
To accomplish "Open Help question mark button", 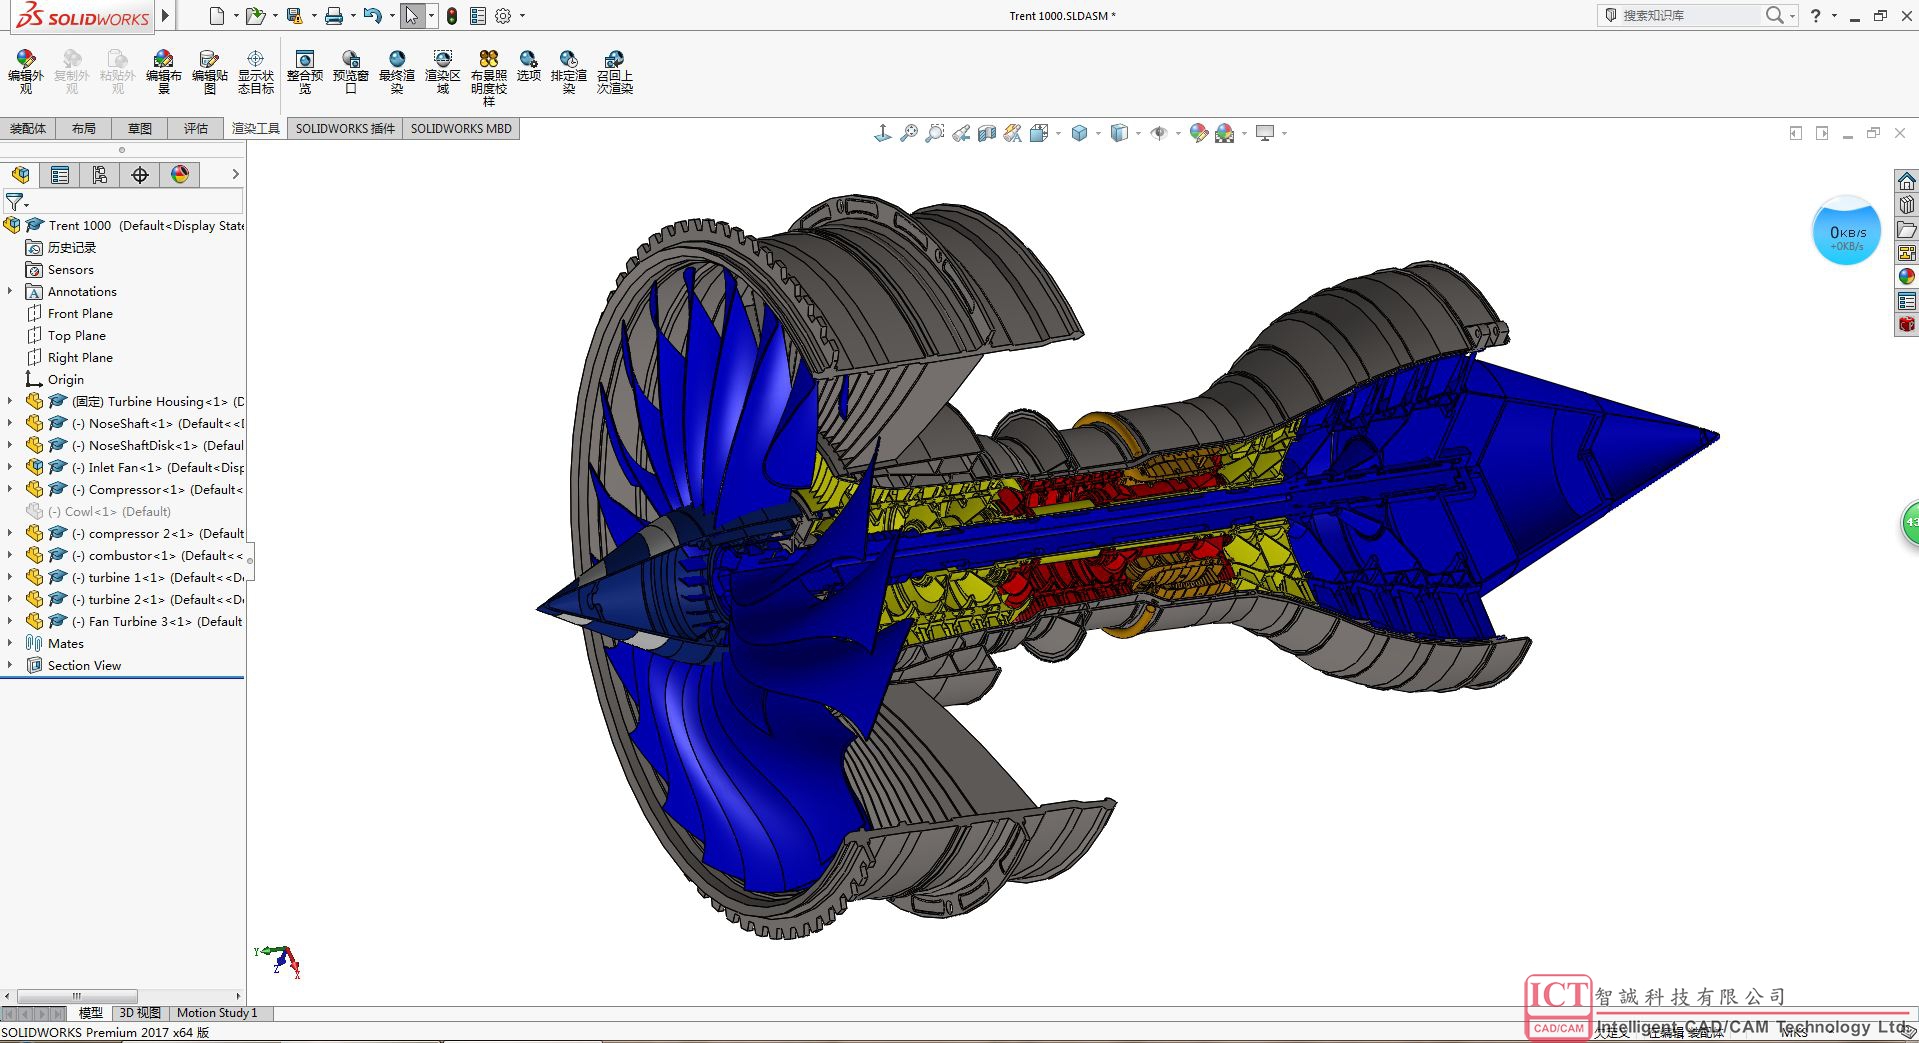I will [x=1815, y=15].
